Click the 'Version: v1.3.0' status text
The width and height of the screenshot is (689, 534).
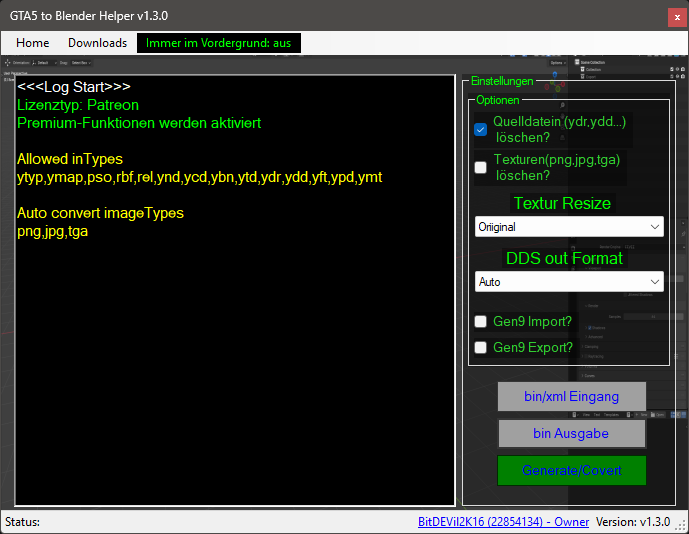[633, 522]
